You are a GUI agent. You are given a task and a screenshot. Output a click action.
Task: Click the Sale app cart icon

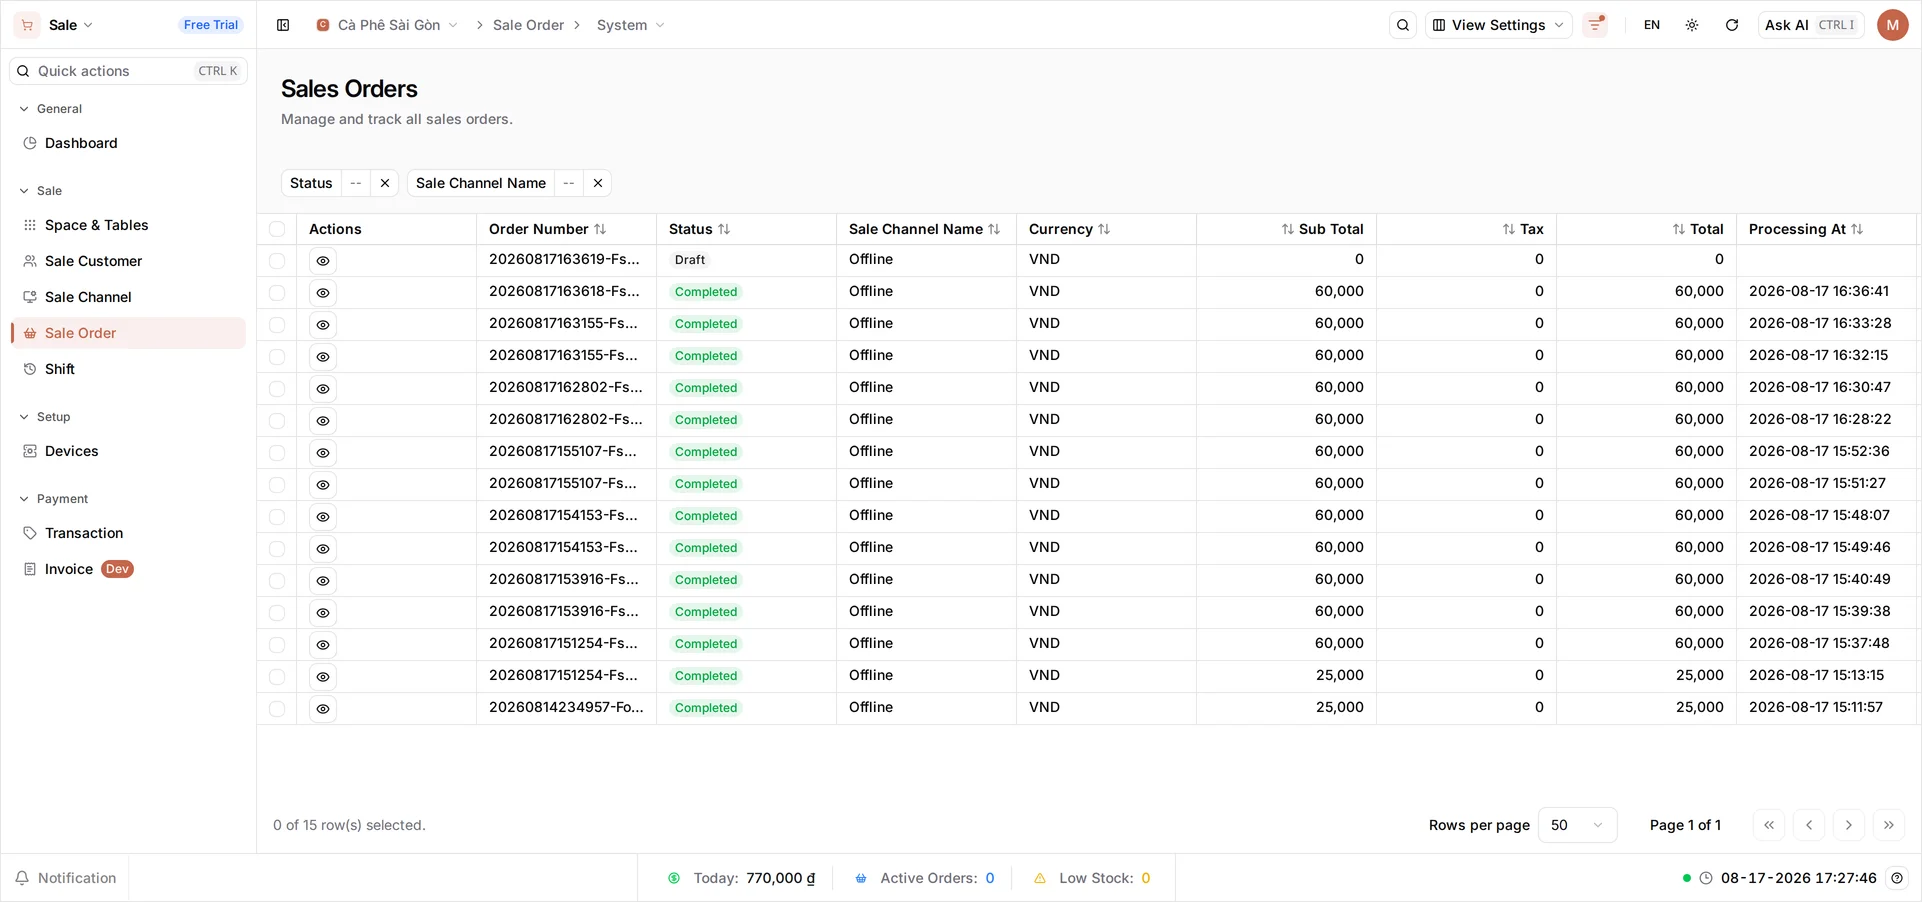pos(27,25)
